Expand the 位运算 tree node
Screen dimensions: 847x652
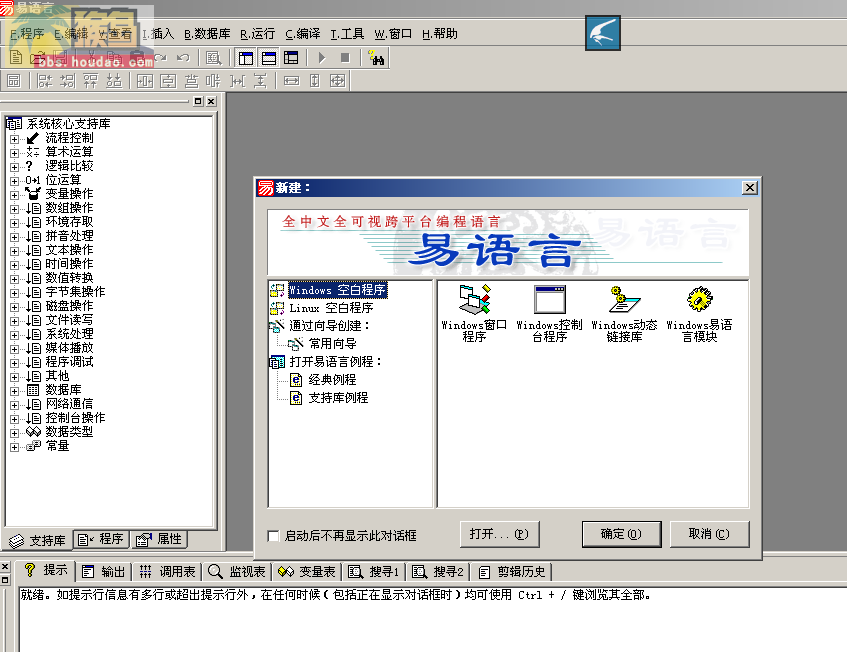point(15,181)
